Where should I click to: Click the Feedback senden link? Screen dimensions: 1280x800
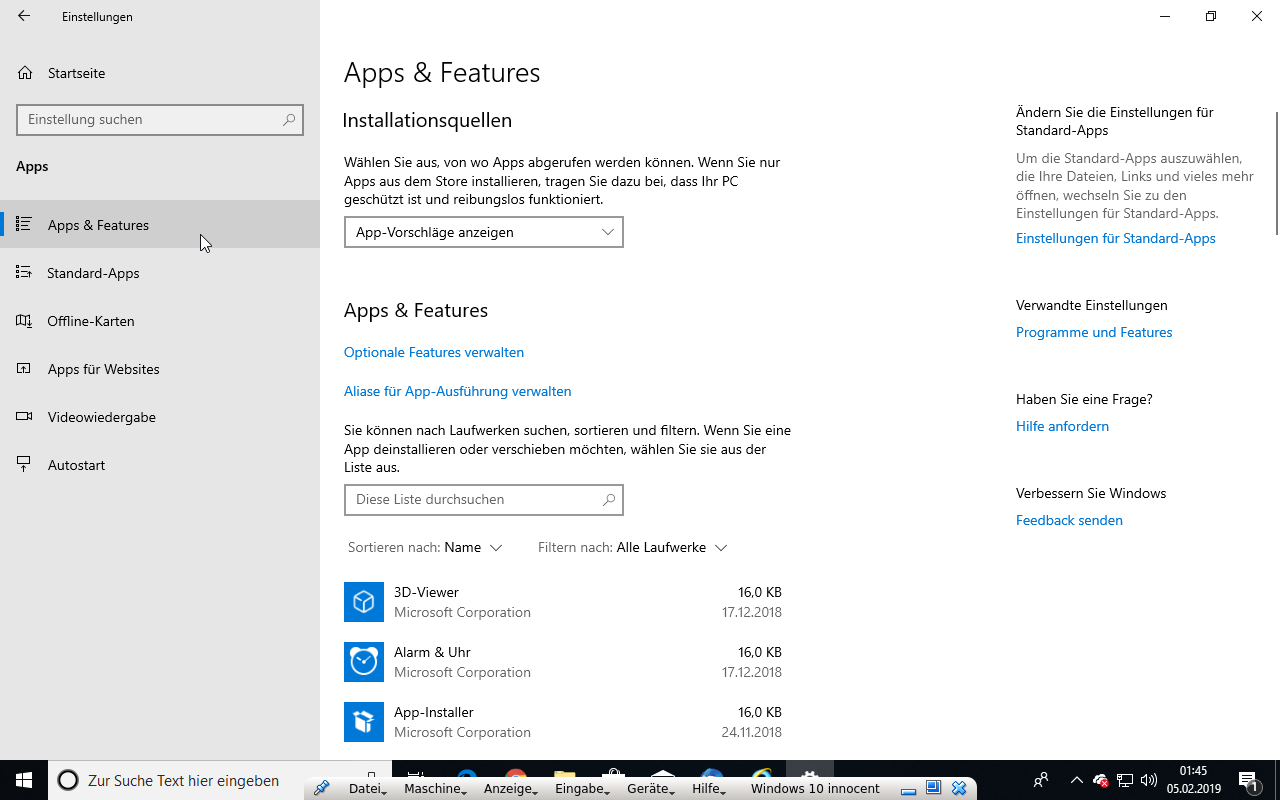point(1069,520)
